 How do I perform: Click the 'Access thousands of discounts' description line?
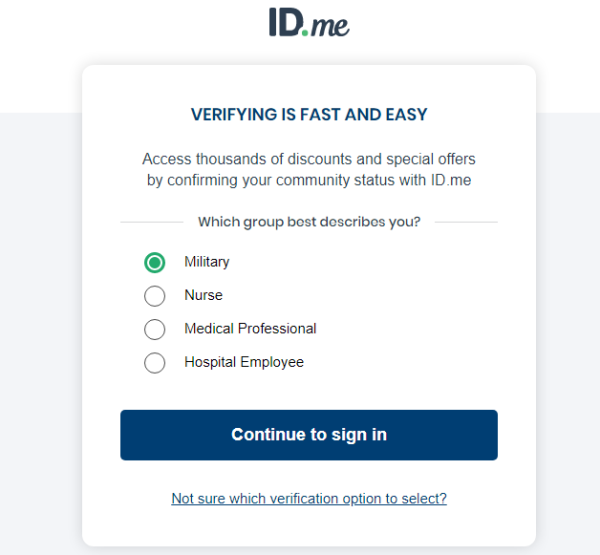point(308,159)
